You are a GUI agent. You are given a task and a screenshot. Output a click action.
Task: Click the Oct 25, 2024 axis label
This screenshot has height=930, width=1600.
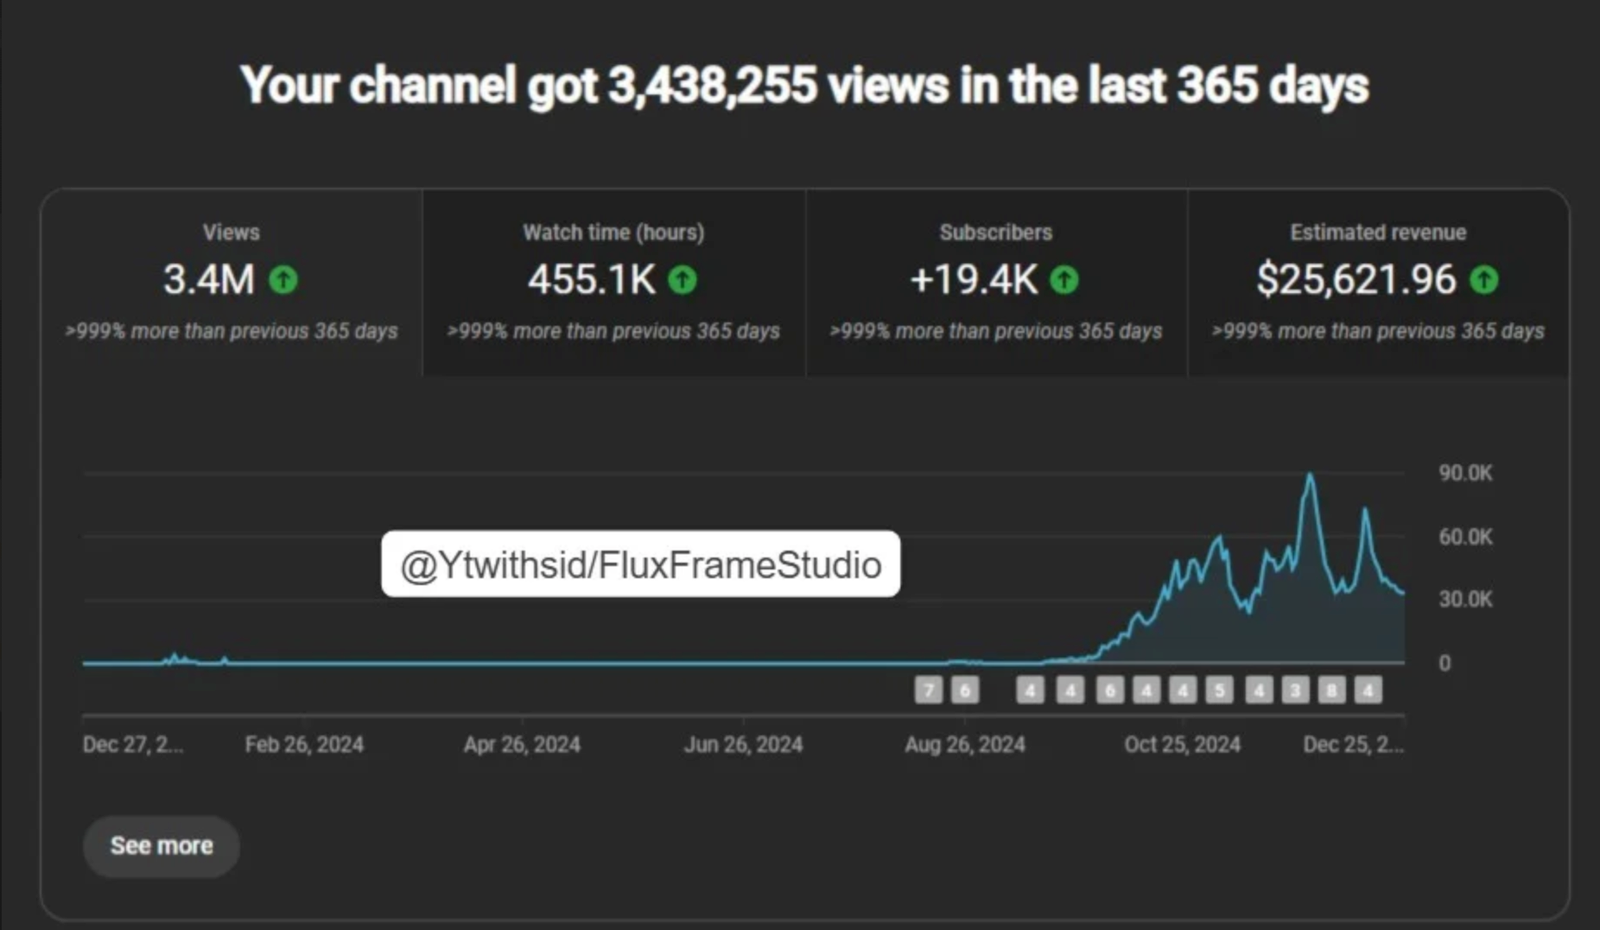(x=1182, y=744)
